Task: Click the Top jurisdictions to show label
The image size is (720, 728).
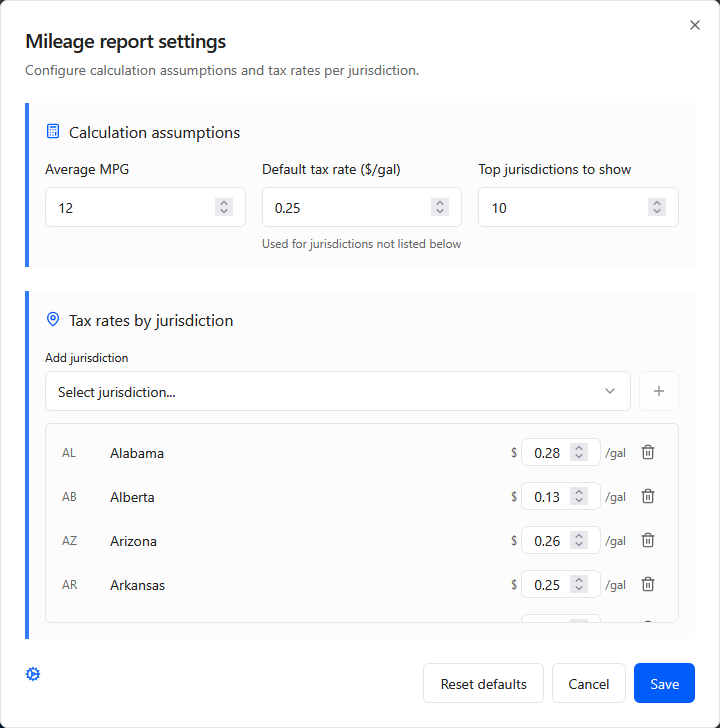Action: tap(555, 169)
